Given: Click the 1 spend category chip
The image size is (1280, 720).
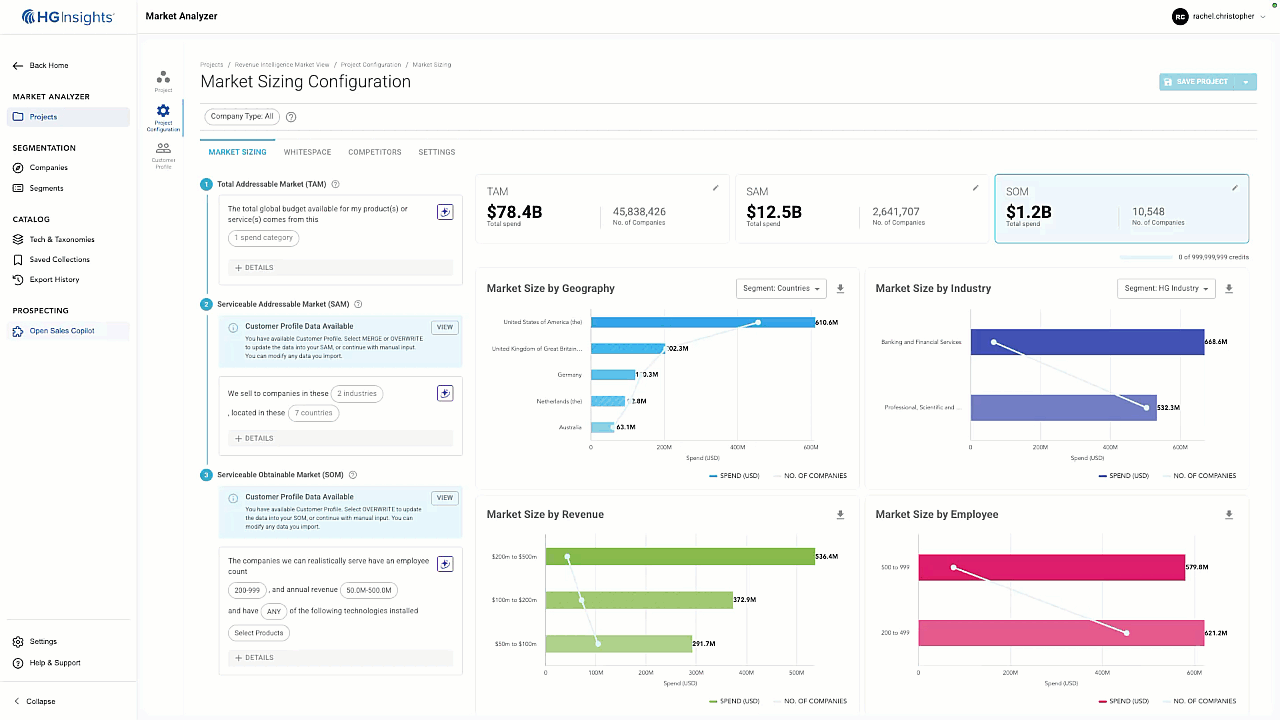Looking at the screenshot, I should [264, 238].
